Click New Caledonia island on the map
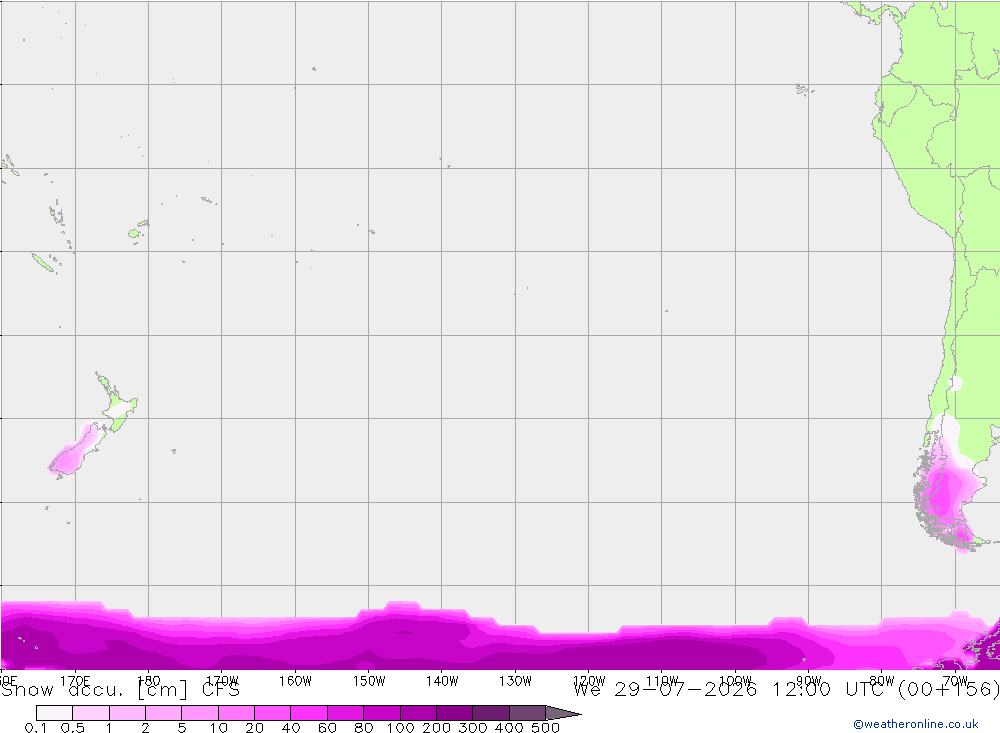 [43, 262]
